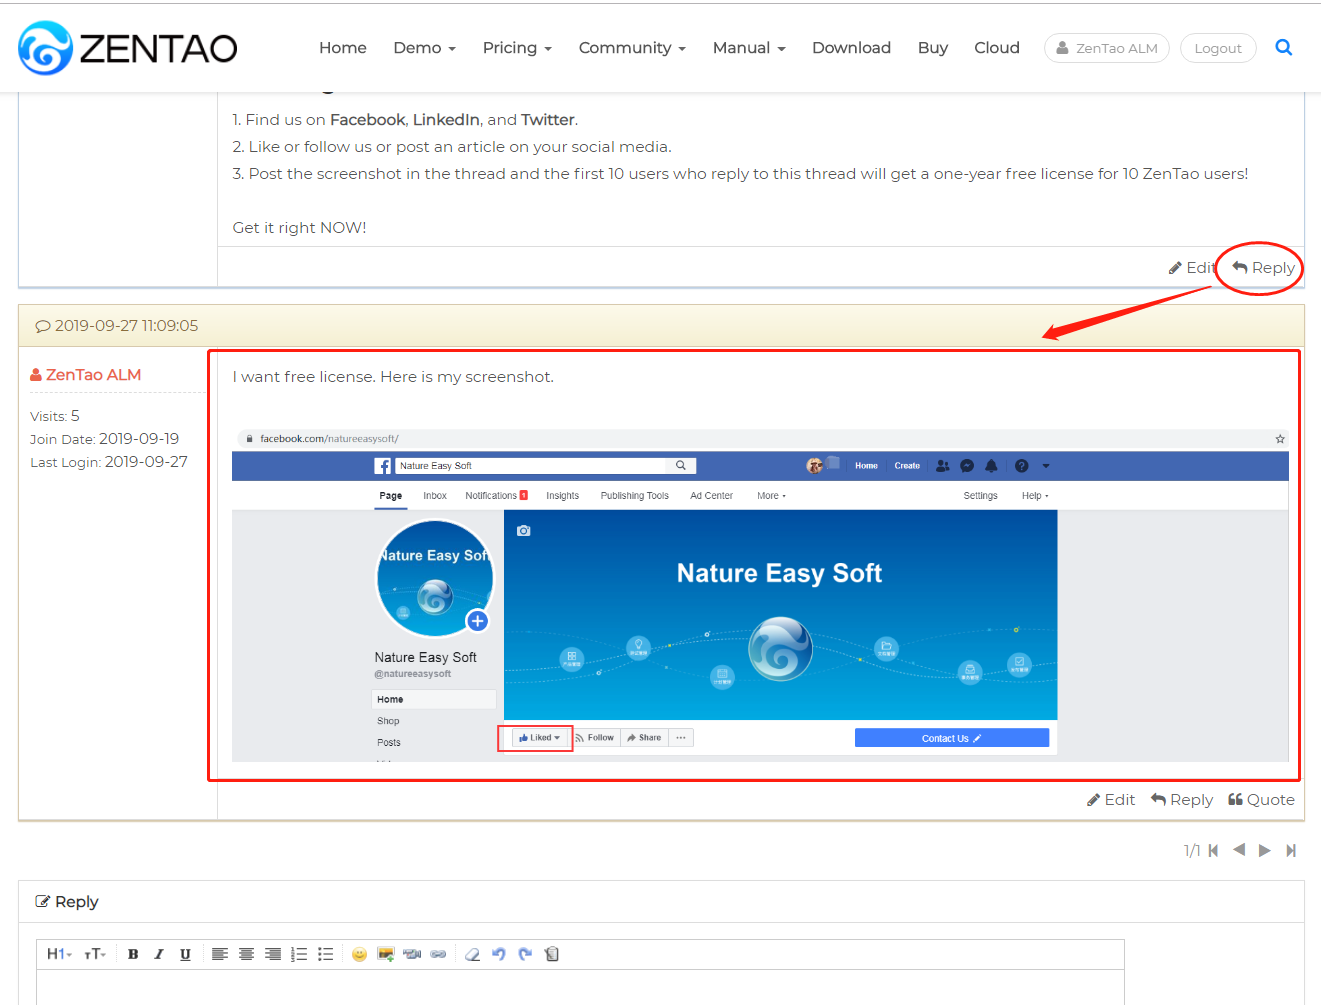Click the paste clipboard icon in editor
The height and width of the screenshot is (1005, 1321).
tap(552, 954)
